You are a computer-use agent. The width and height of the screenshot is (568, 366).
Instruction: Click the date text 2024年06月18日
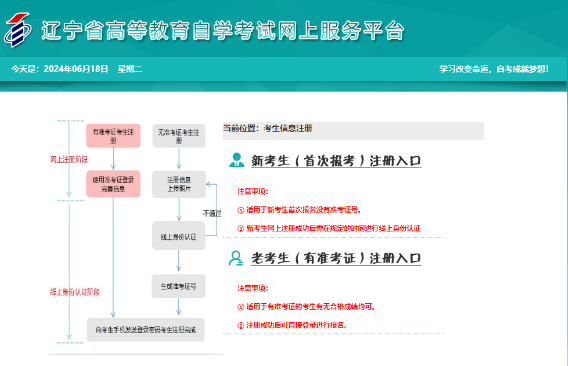click(x=76, y=69)
